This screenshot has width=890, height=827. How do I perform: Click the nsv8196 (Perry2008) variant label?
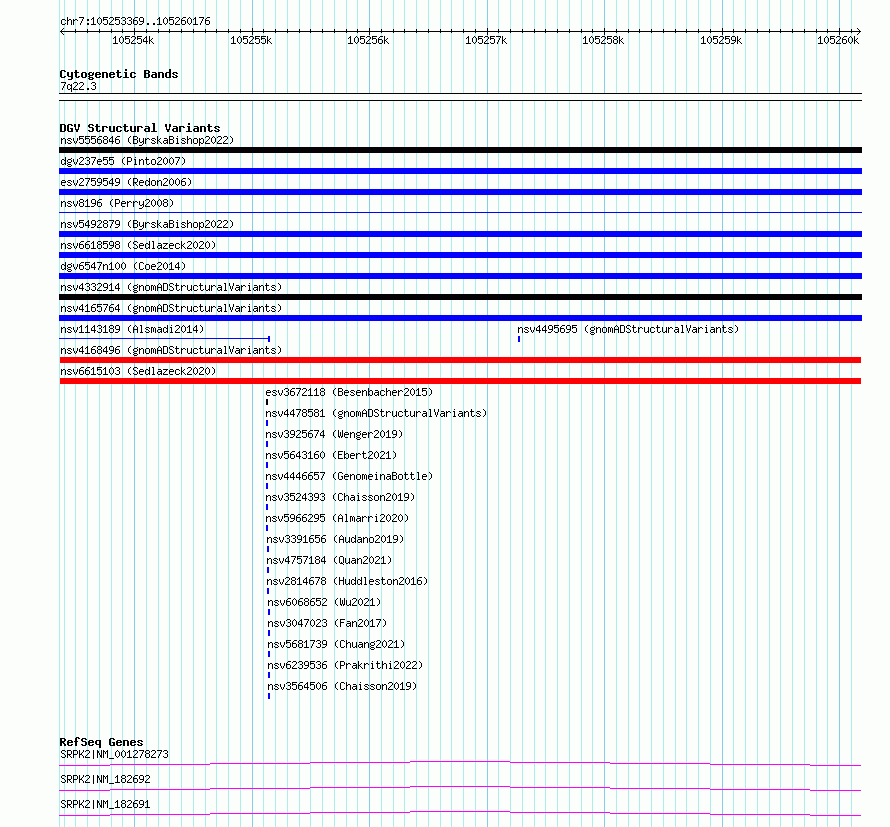click(x=117, y=203)
